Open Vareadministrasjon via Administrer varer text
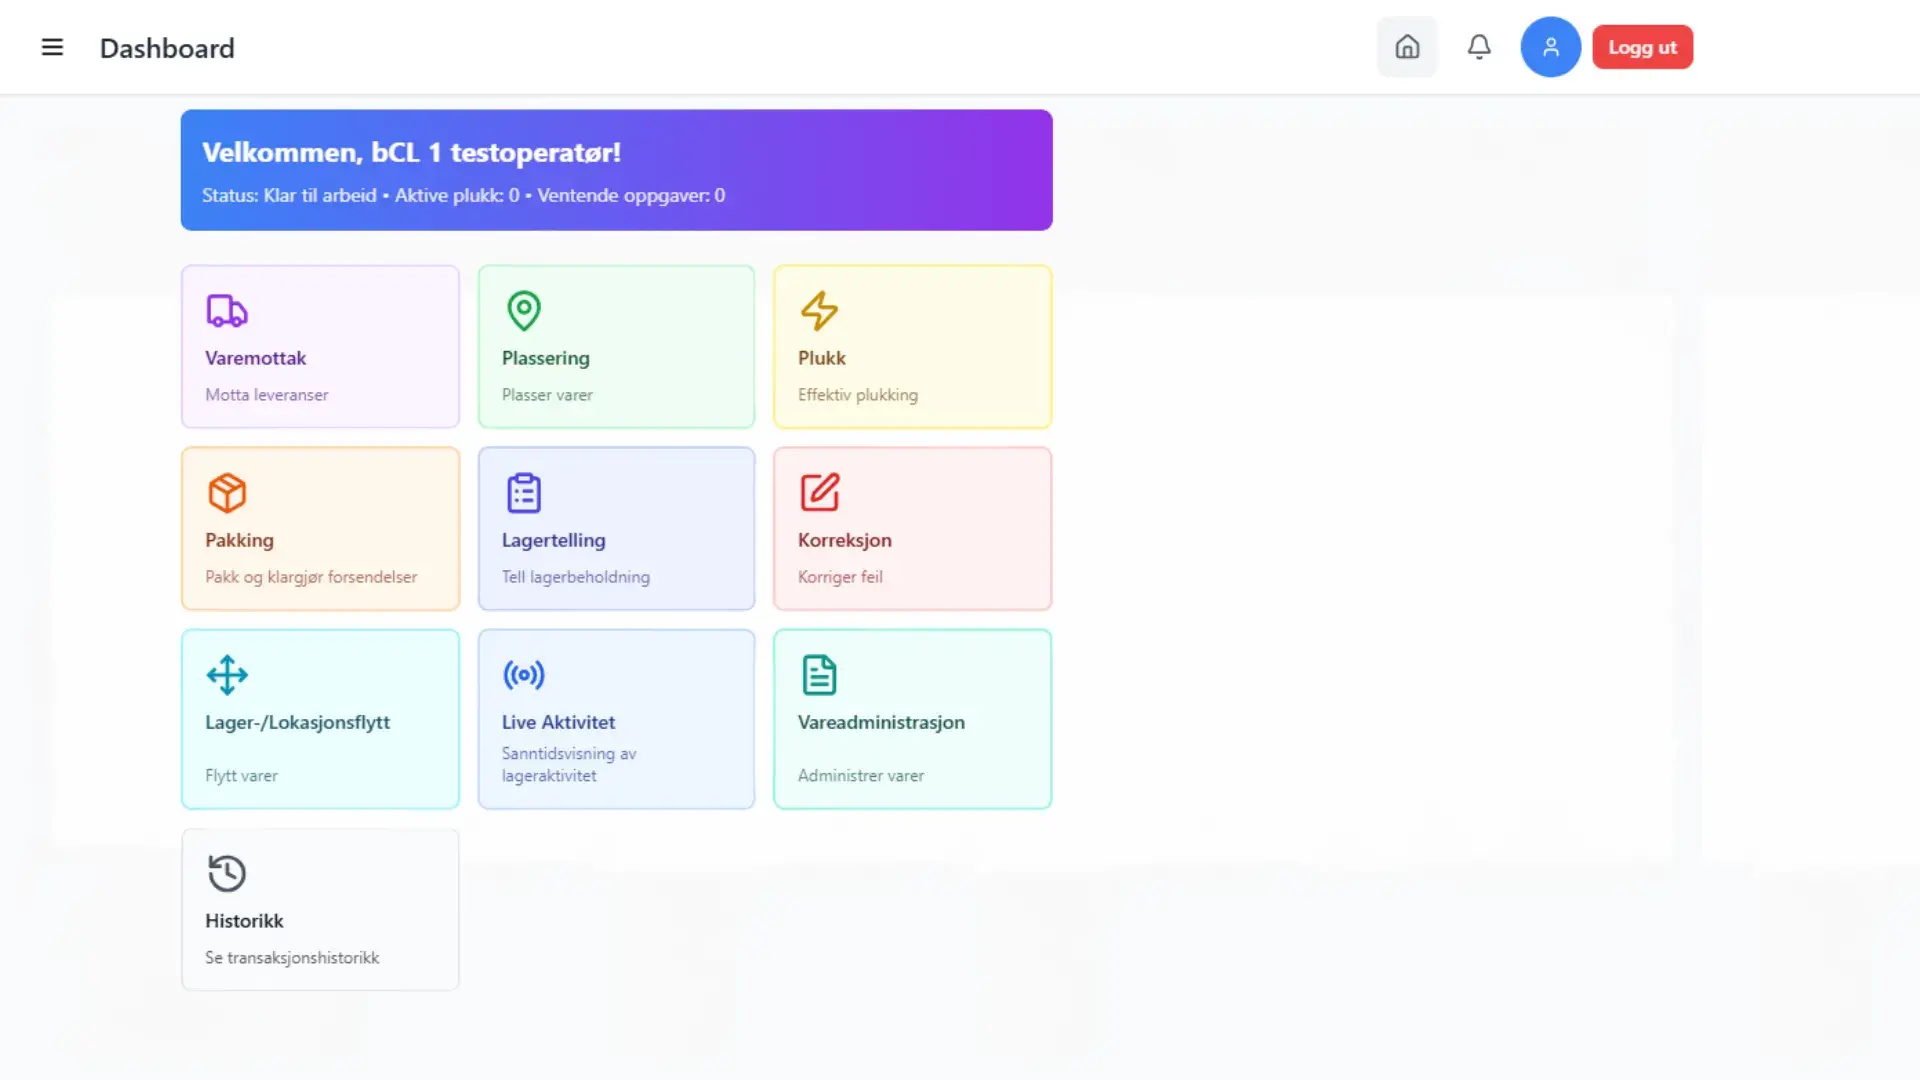 click(860, 775)
